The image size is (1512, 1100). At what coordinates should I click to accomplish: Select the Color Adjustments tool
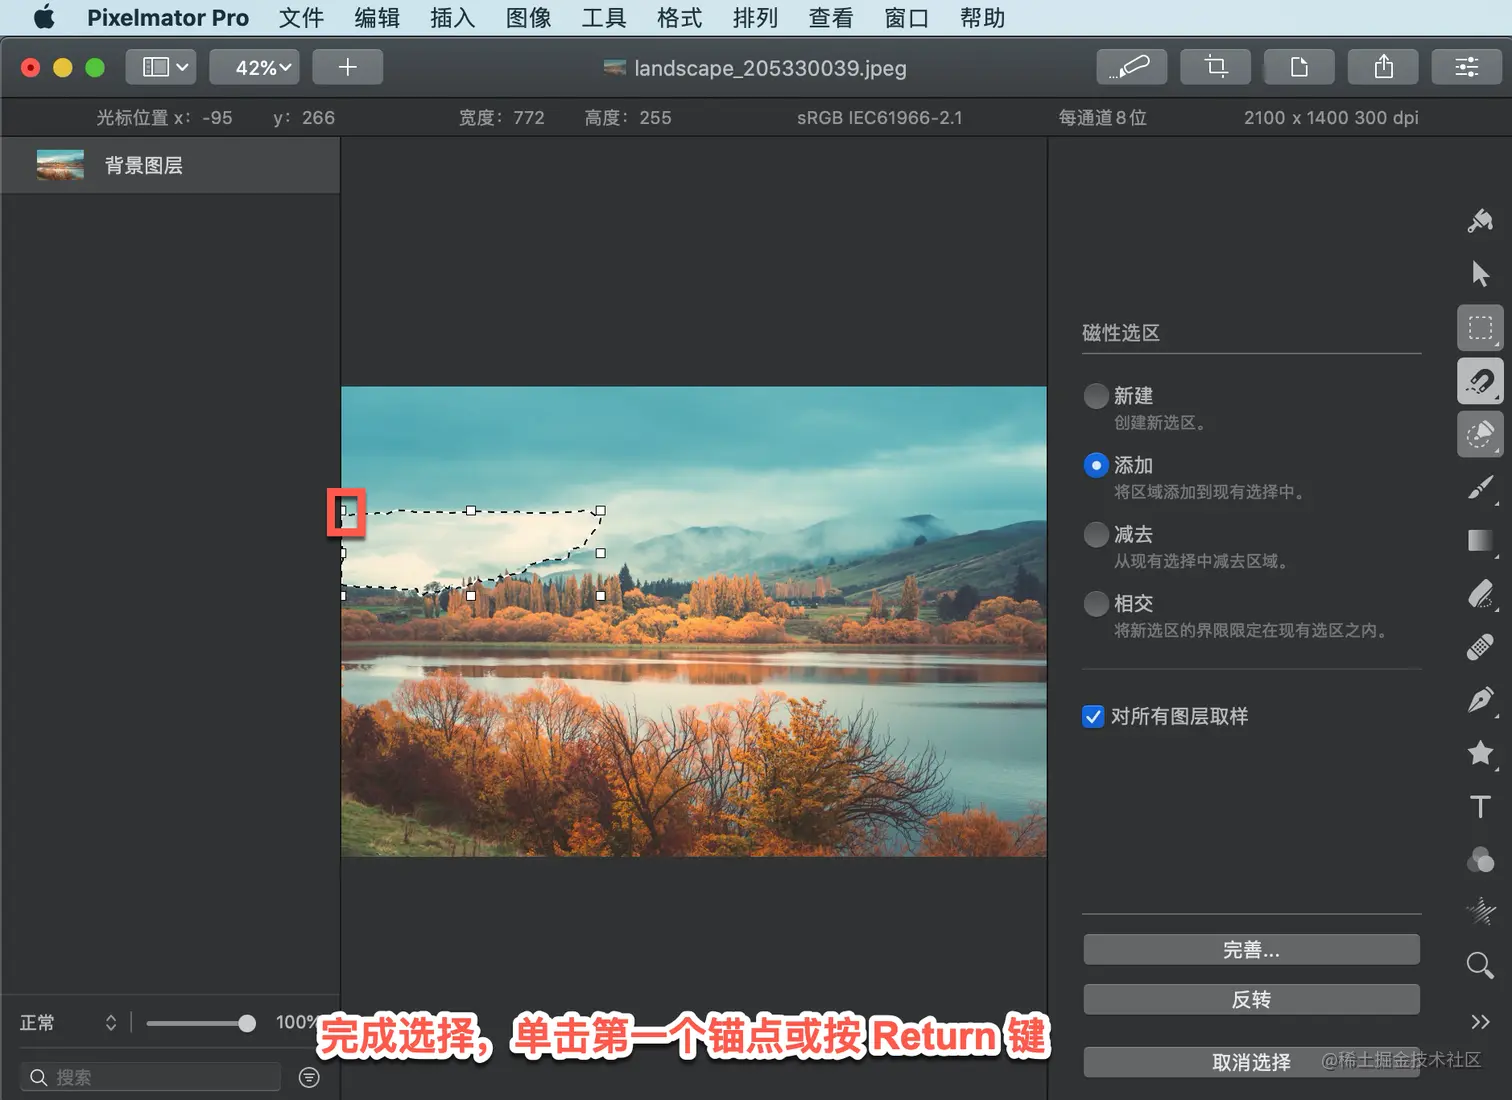pos(1480,860)
